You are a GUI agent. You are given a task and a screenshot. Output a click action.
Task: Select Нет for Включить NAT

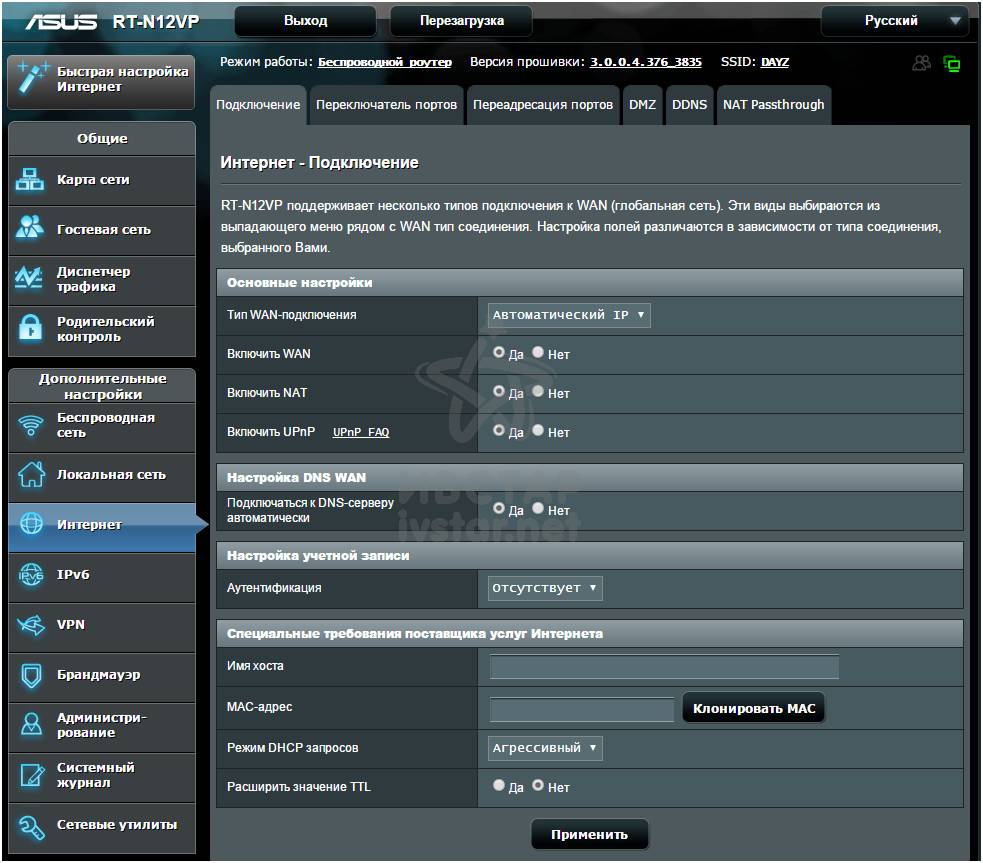pos(538,391)
